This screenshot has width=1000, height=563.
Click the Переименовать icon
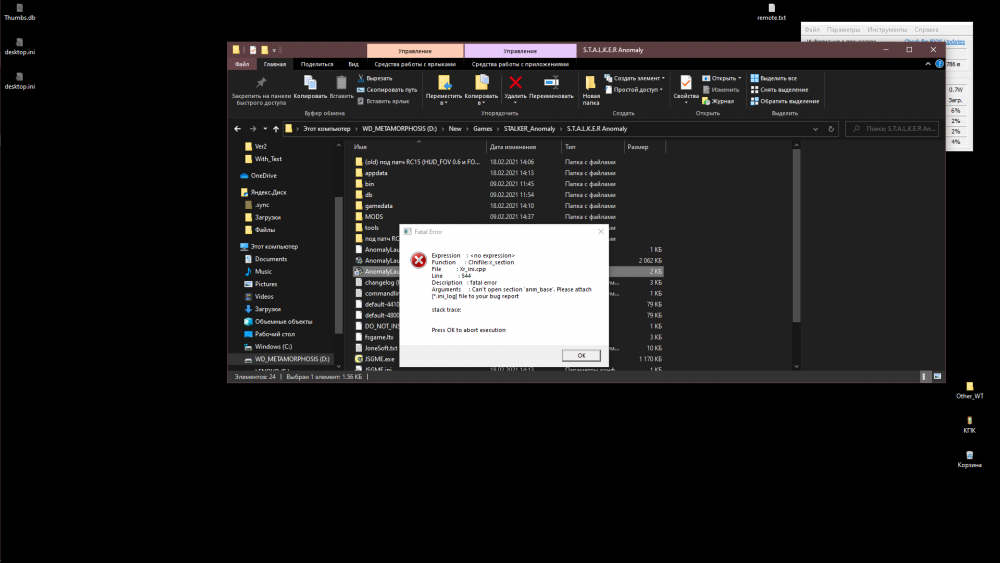coord(551,82)
